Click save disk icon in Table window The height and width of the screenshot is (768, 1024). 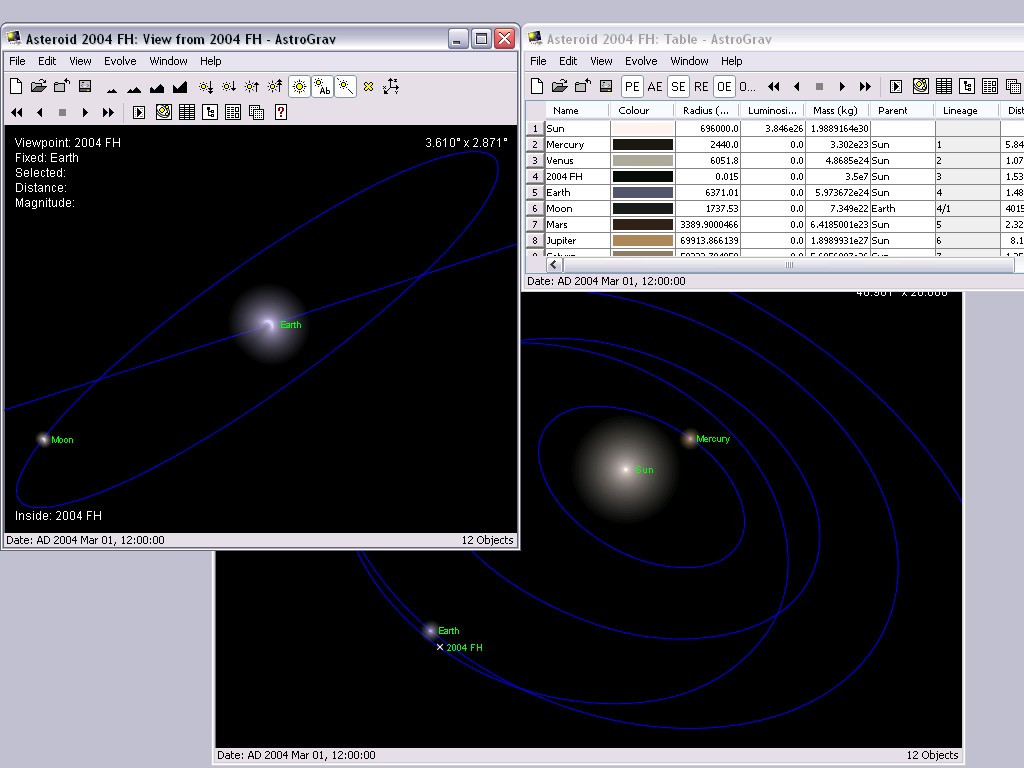[606, 86]
